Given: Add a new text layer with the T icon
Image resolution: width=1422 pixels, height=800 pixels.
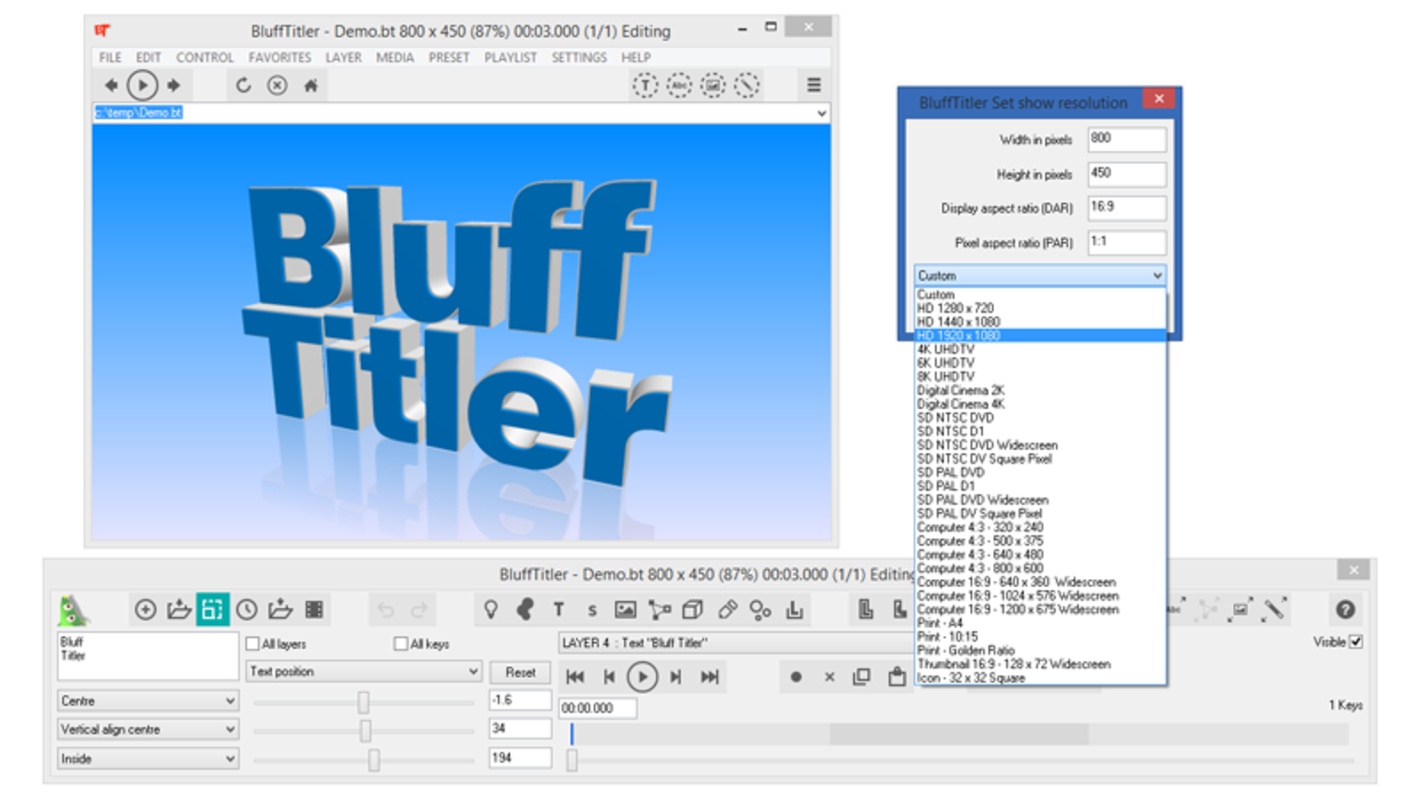Looking at the screenshot, I should pyautogui.click(x=558, y=610).
